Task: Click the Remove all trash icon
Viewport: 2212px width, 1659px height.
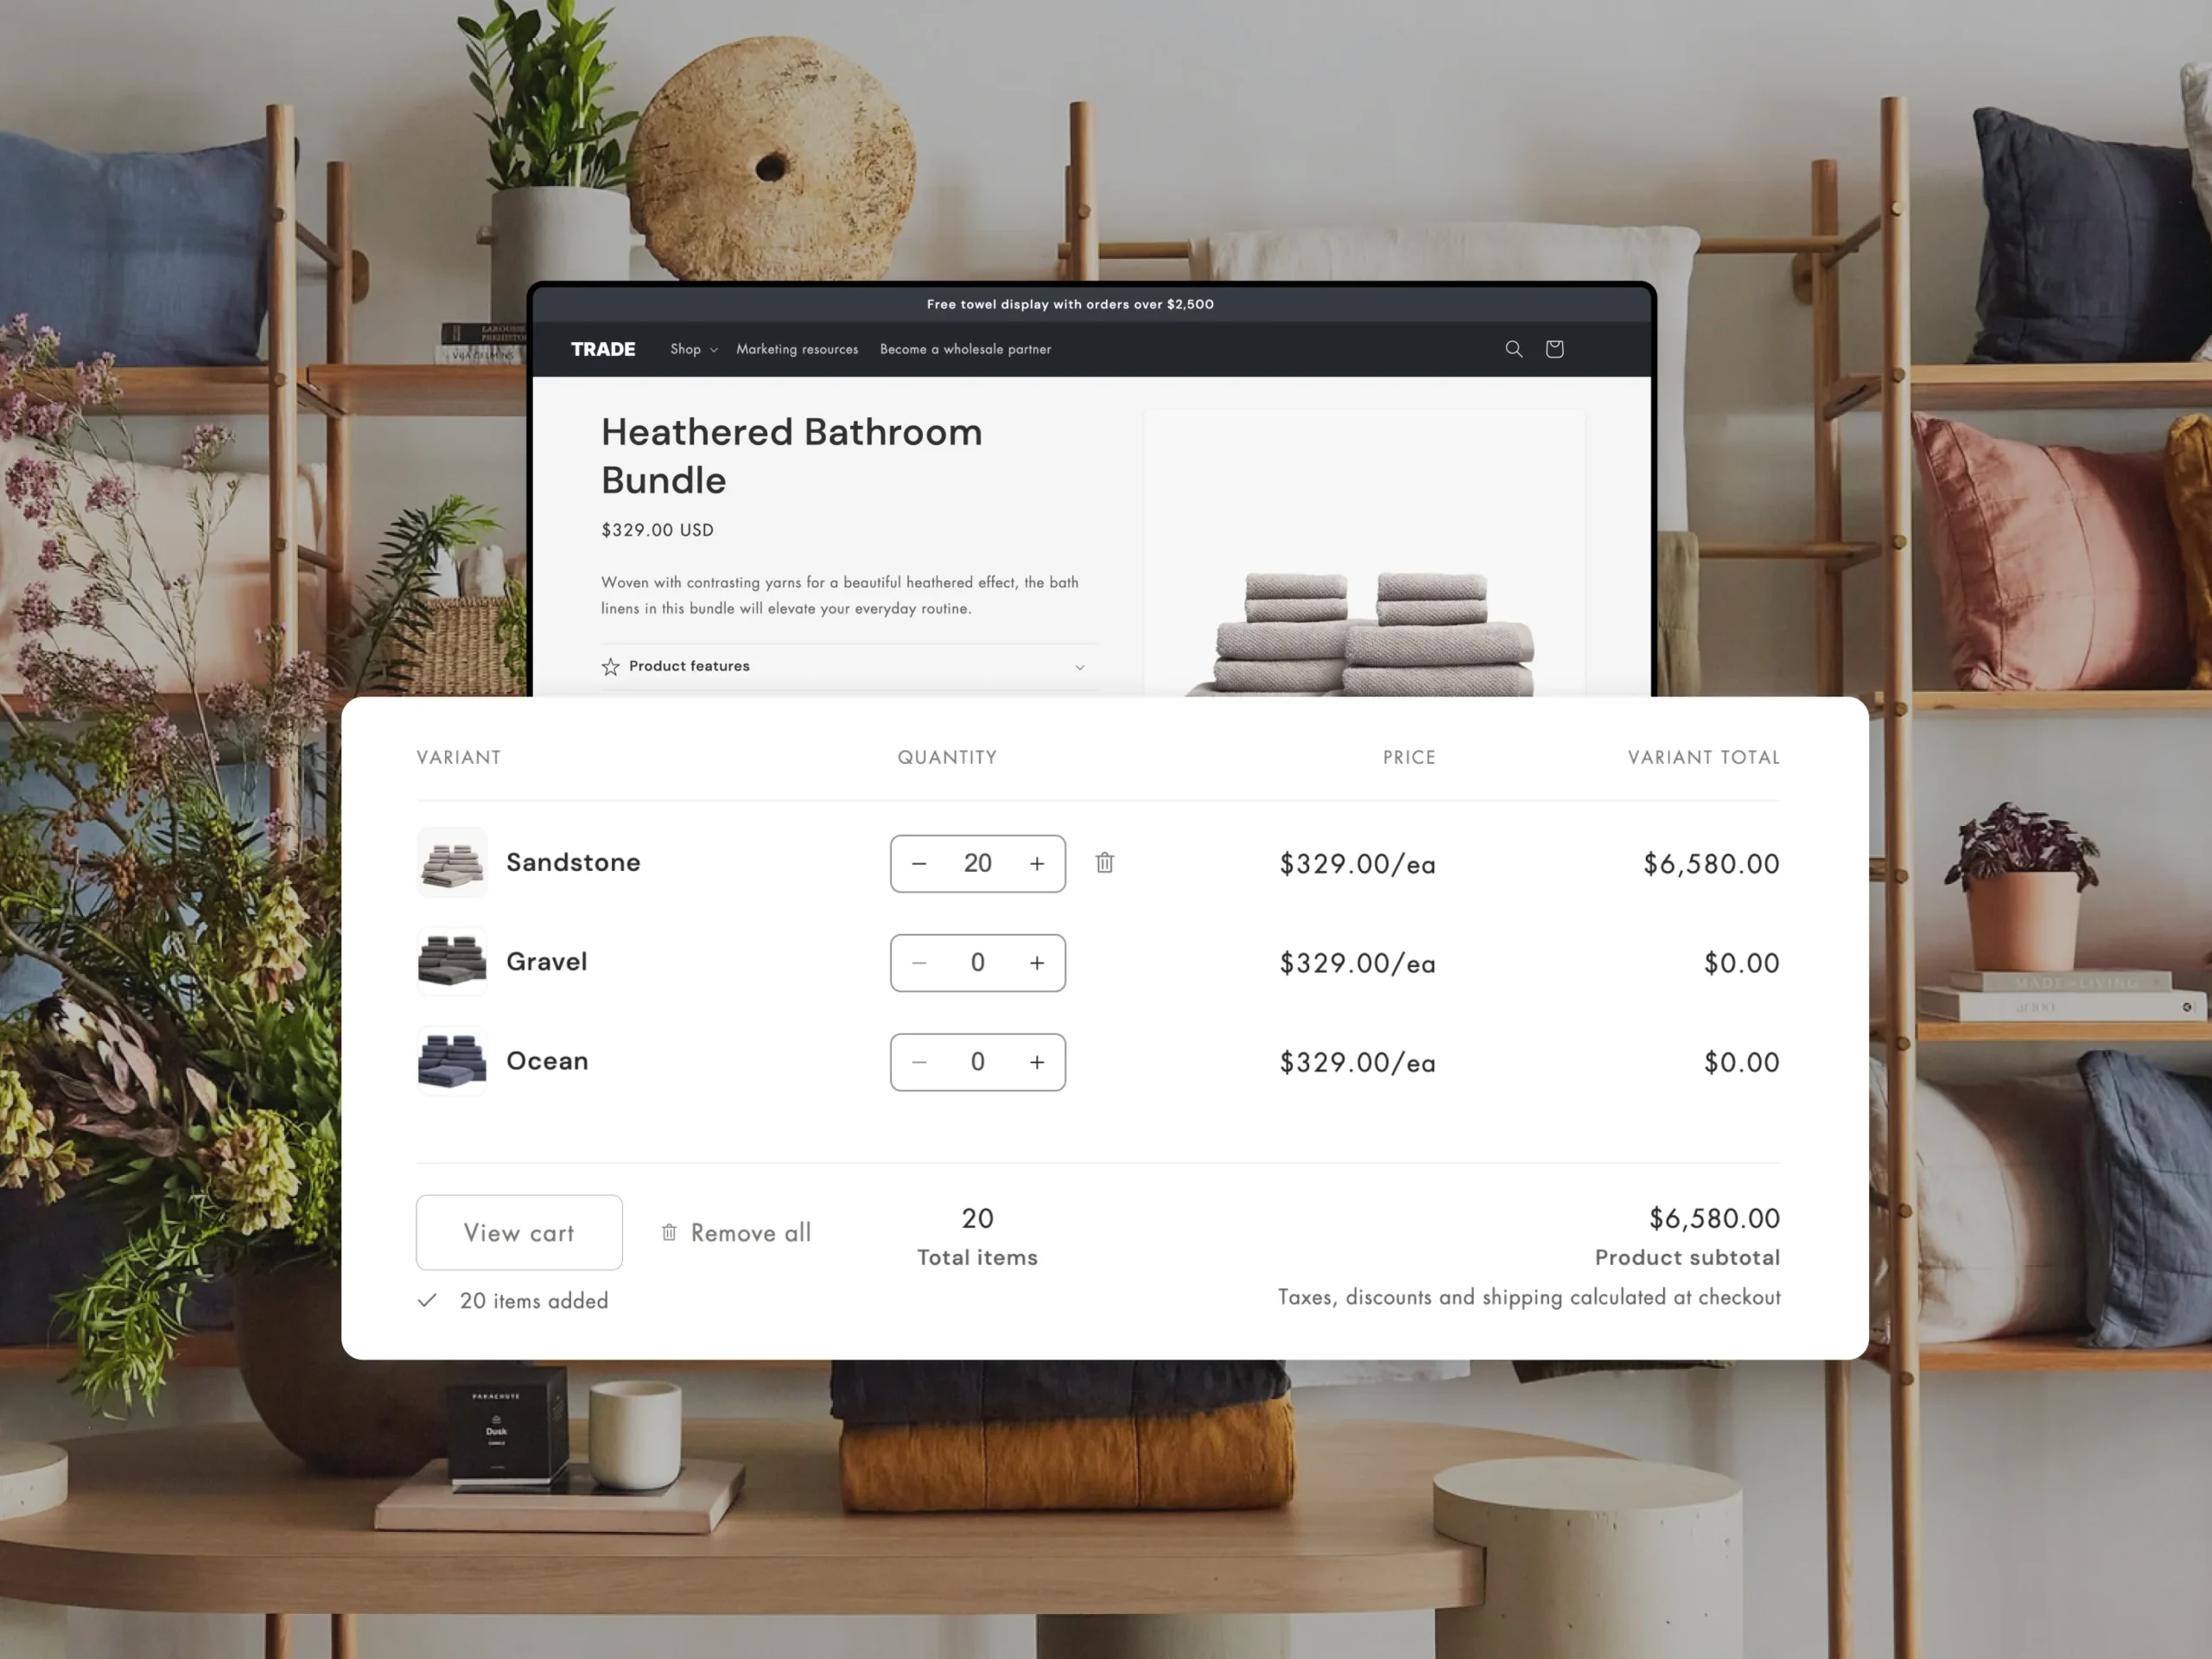Action: (x=669, y=1232)
